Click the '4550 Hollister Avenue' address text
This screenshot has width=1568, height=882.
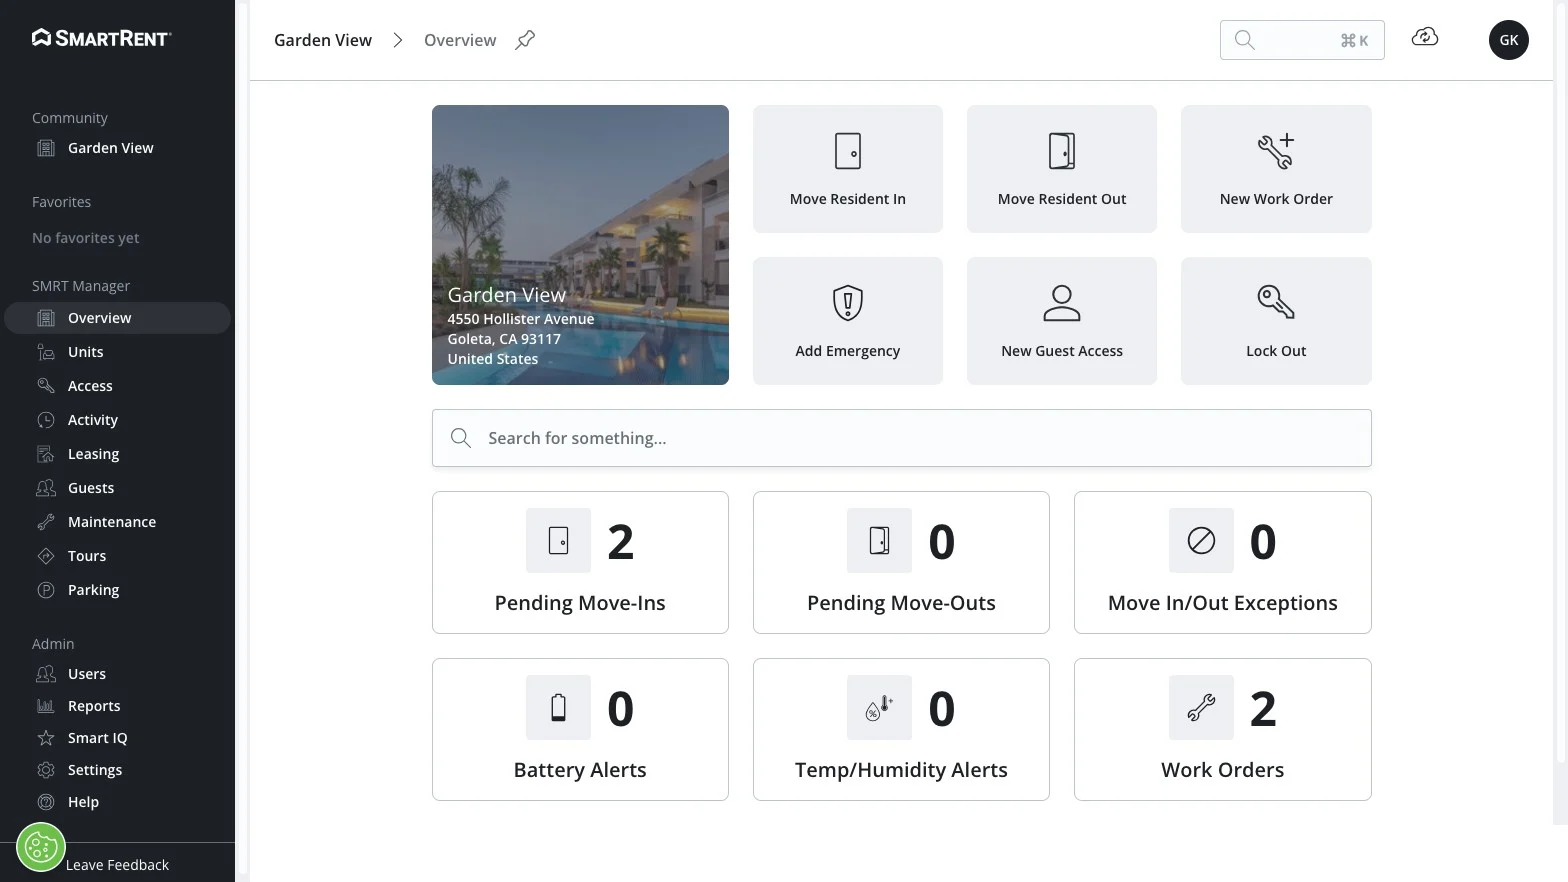point(521,319)
